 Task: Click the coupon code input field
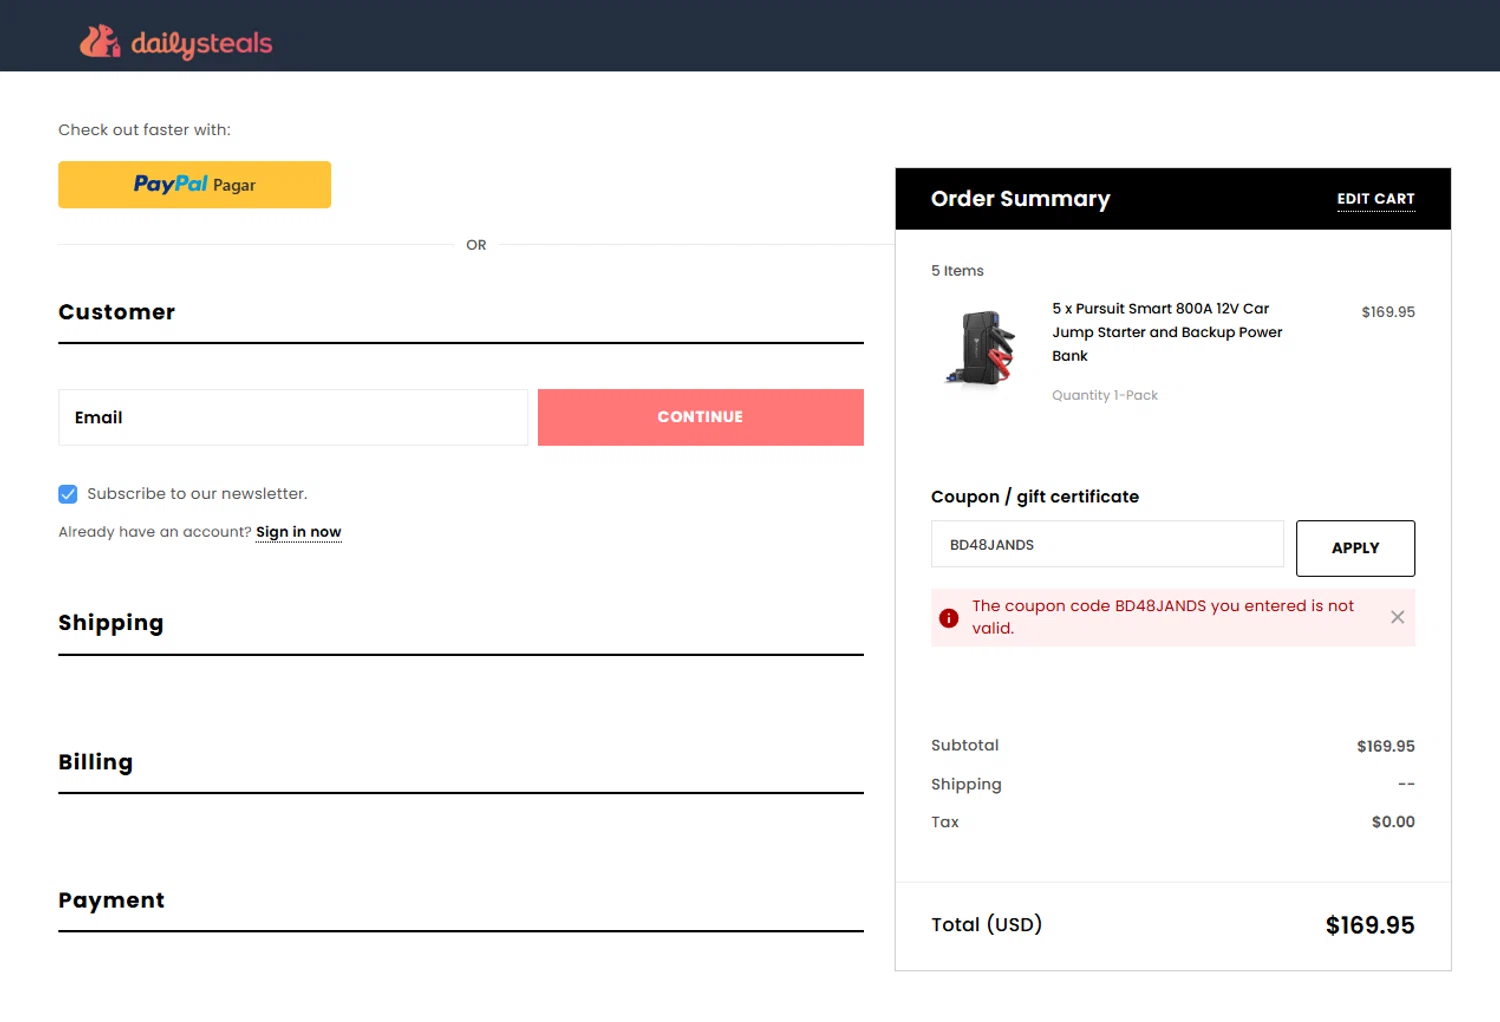coord(1107,544)
